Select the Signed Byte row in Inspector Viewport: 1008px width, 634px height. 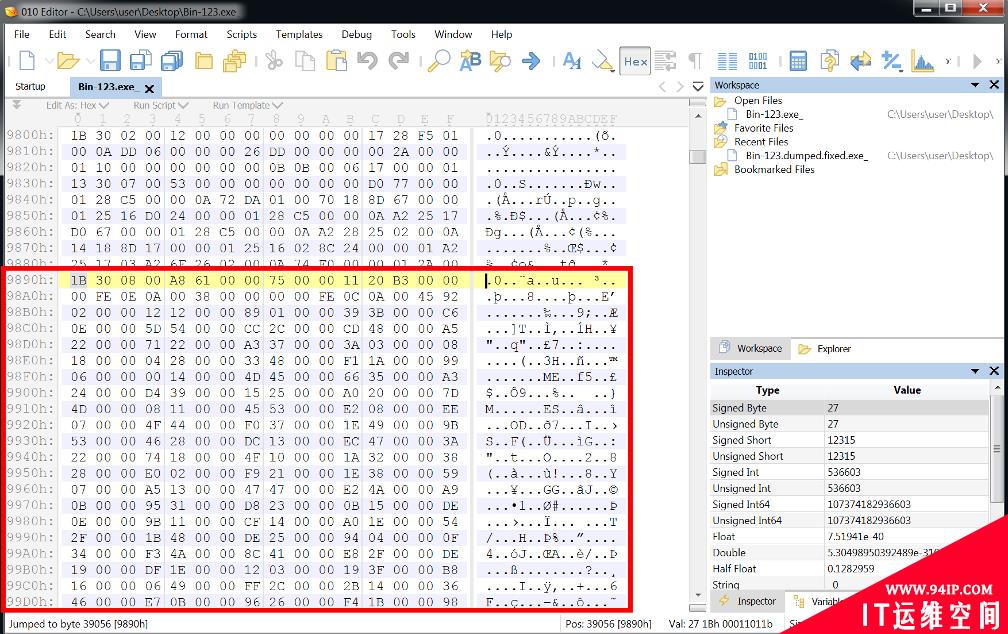[849, 408]
